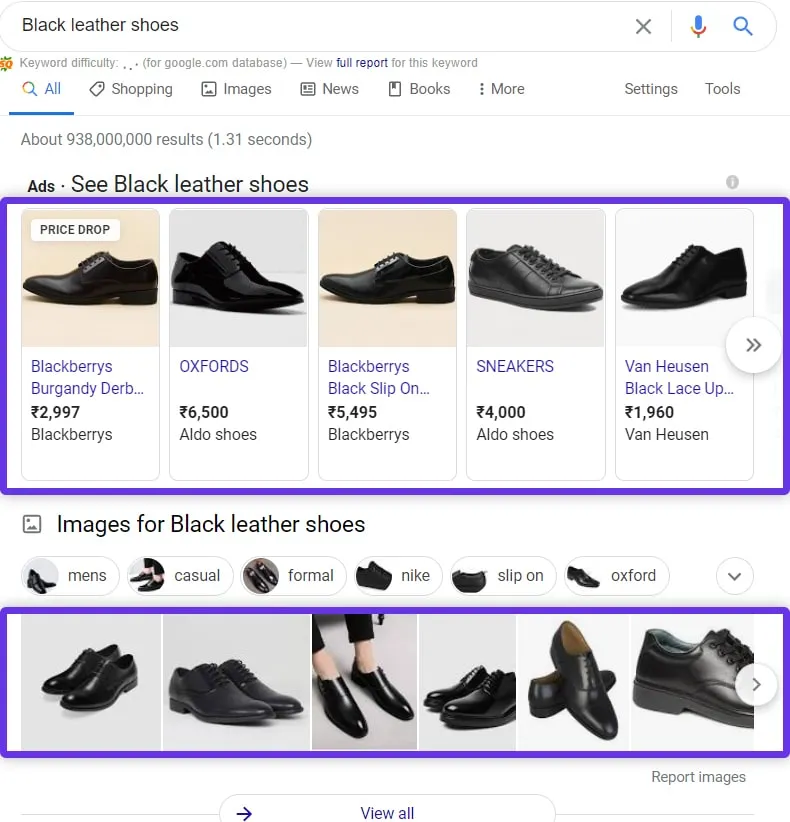790x822 pixels.
Task: Expand the More menu
Action: 501,89
